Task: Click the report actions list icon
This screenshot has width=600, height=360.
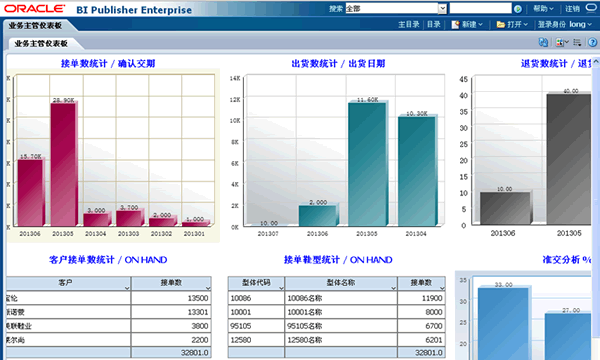Action: pyautogui.click(x=577, y=42)
